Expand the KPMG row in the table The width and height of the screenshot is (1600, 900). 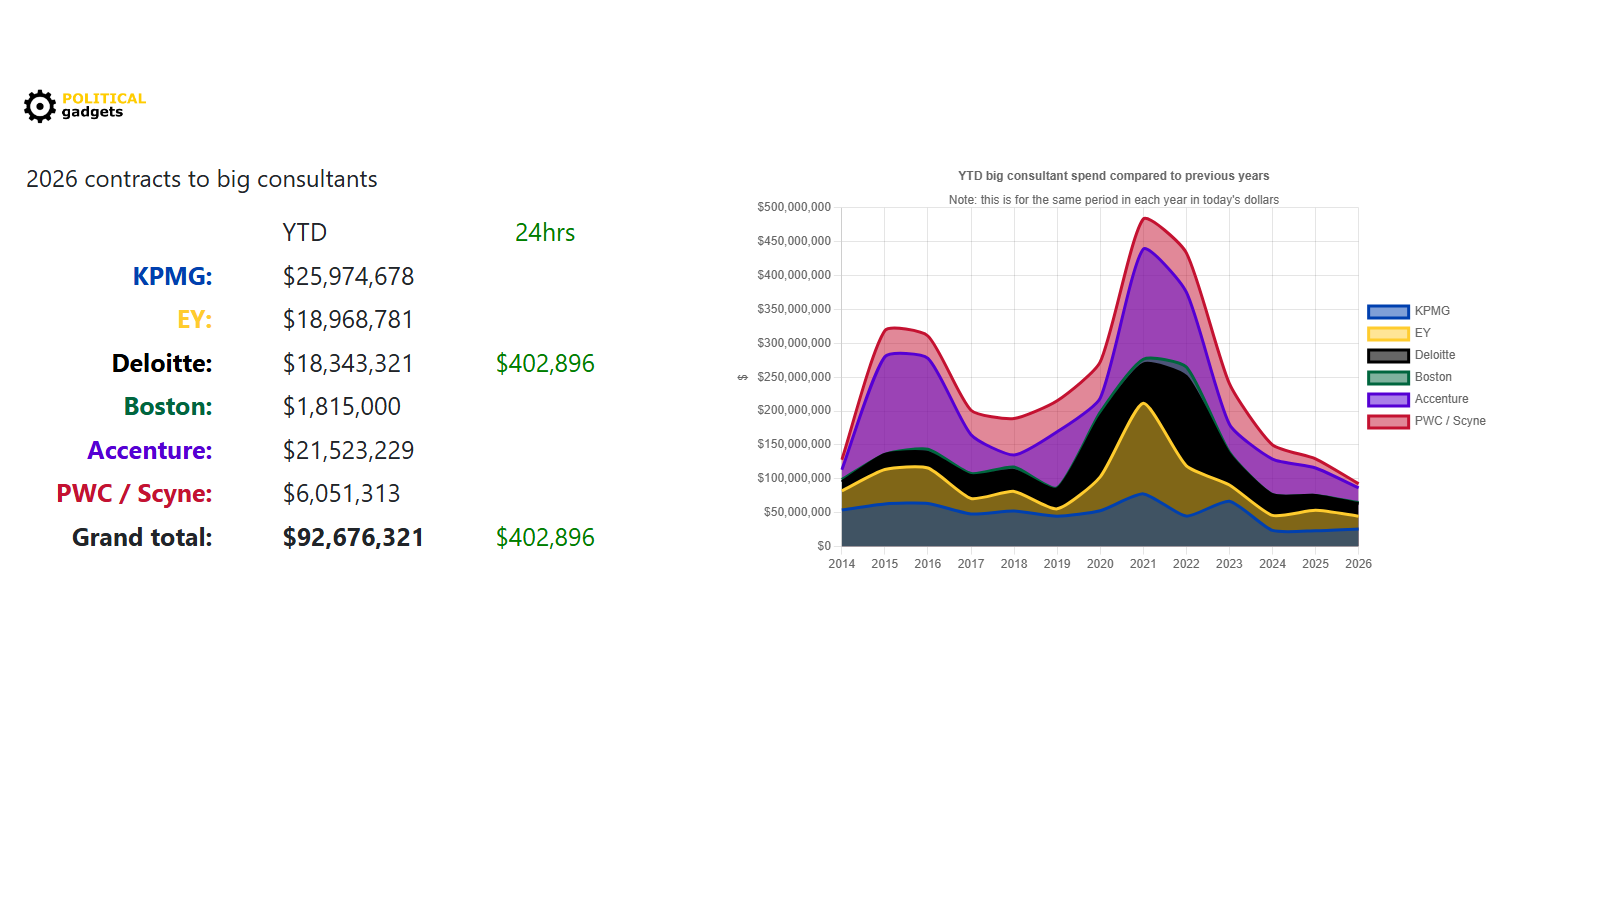click(171, 276)
